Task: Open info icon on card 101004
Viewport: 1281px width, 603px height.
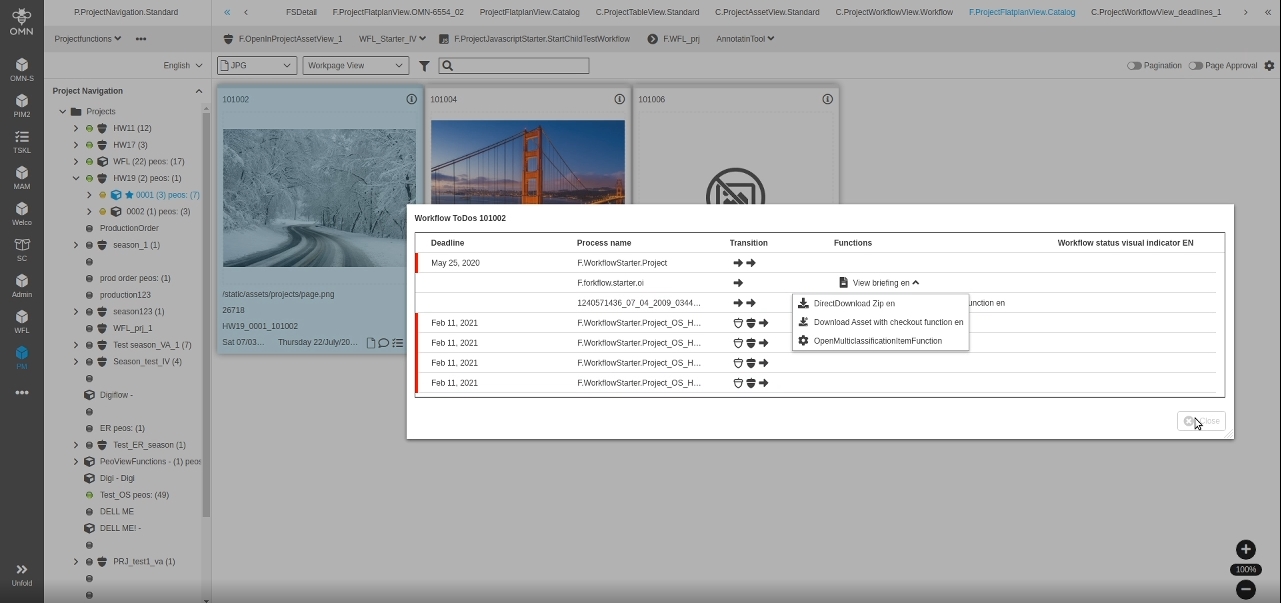Action: point(619,99)
